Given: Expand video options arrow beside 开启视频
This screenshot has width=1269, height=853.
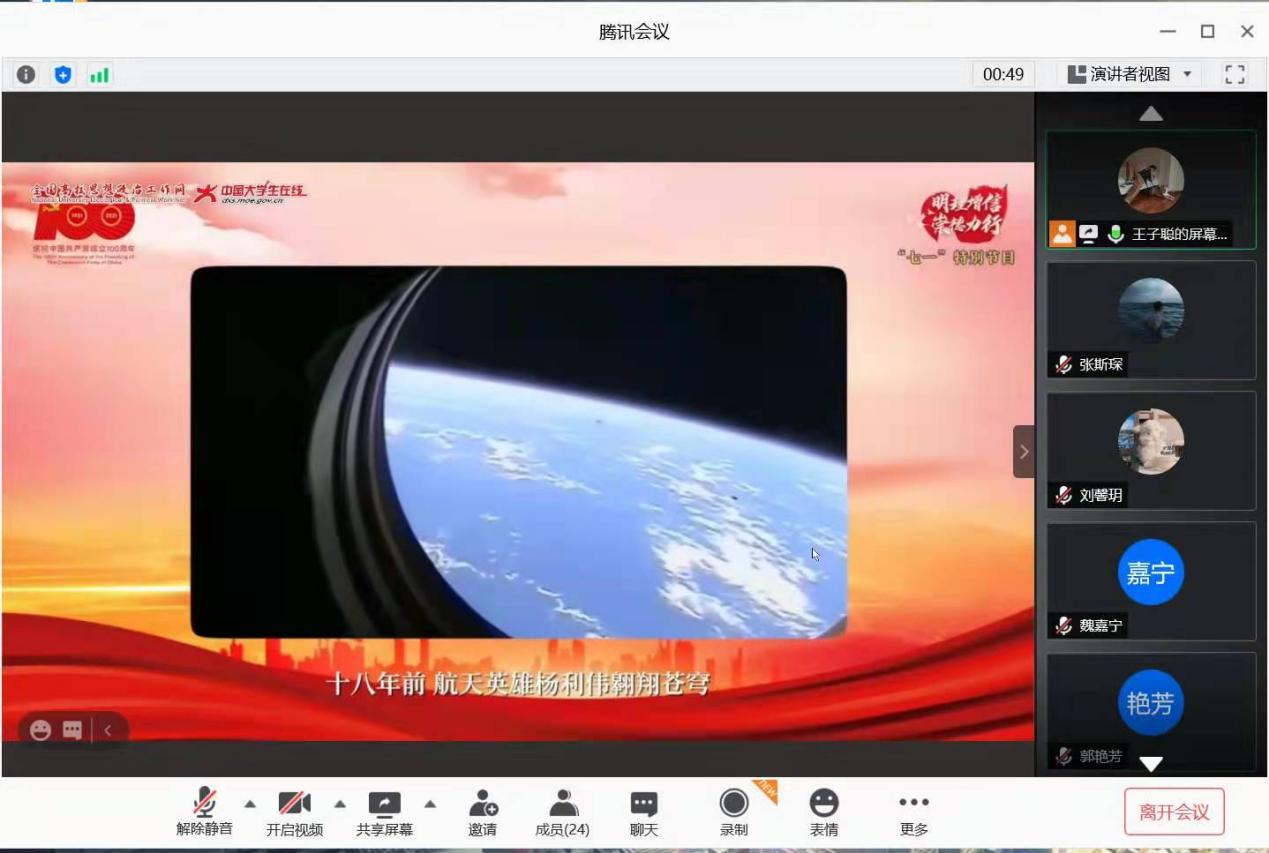Looking at the screenshot, I should tap(340, 803).
